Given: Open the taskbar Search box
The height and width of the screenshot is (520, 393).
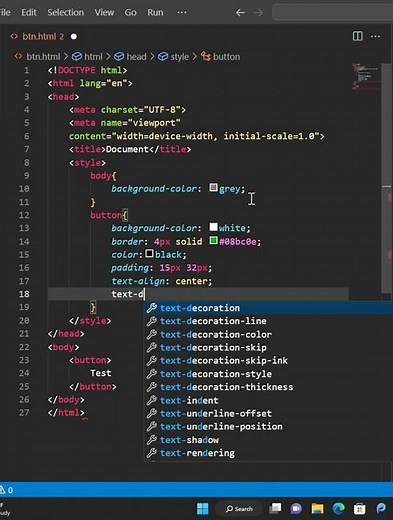Looking at the screenshot, I should pos(239,509).
